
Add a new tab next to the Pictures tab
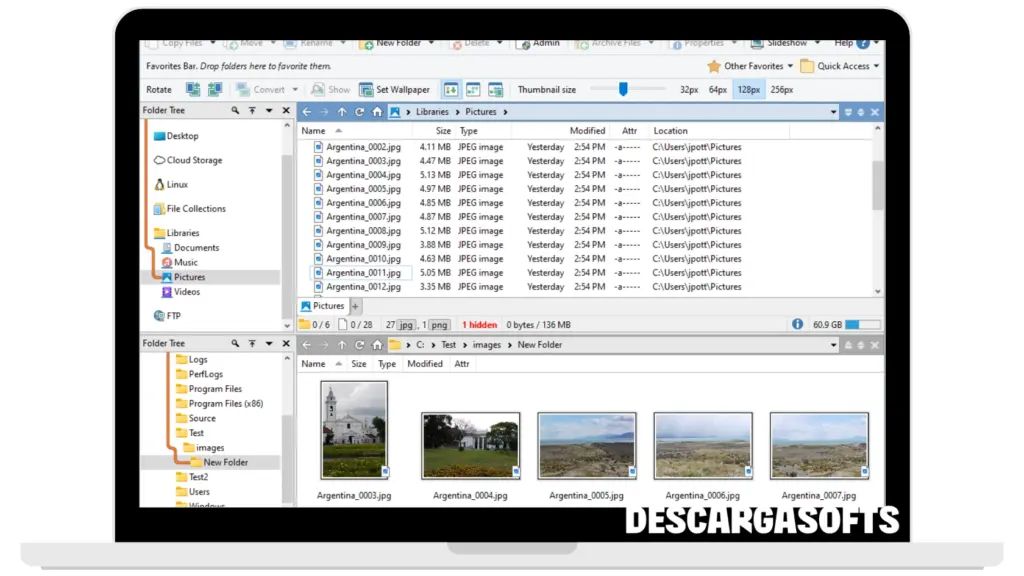(355, 306)
